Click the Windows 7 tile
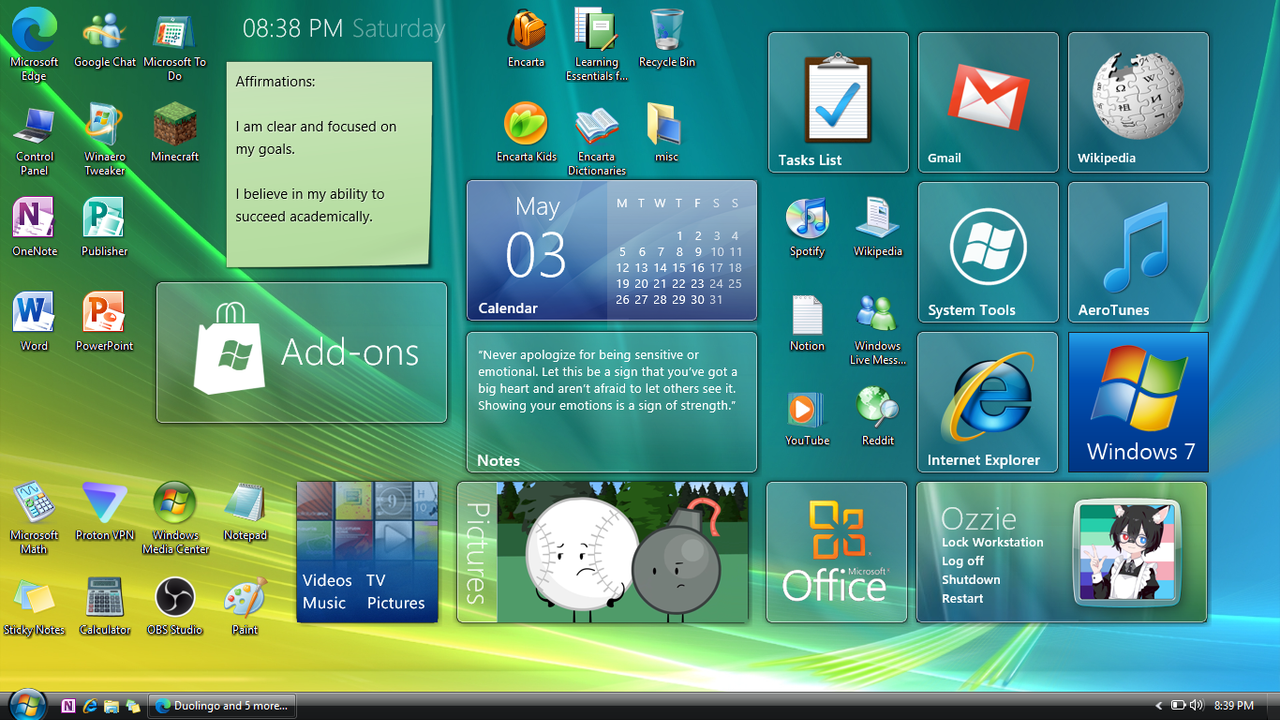The height and width of the screenshot is (720, 1280). pos(1138,402)
